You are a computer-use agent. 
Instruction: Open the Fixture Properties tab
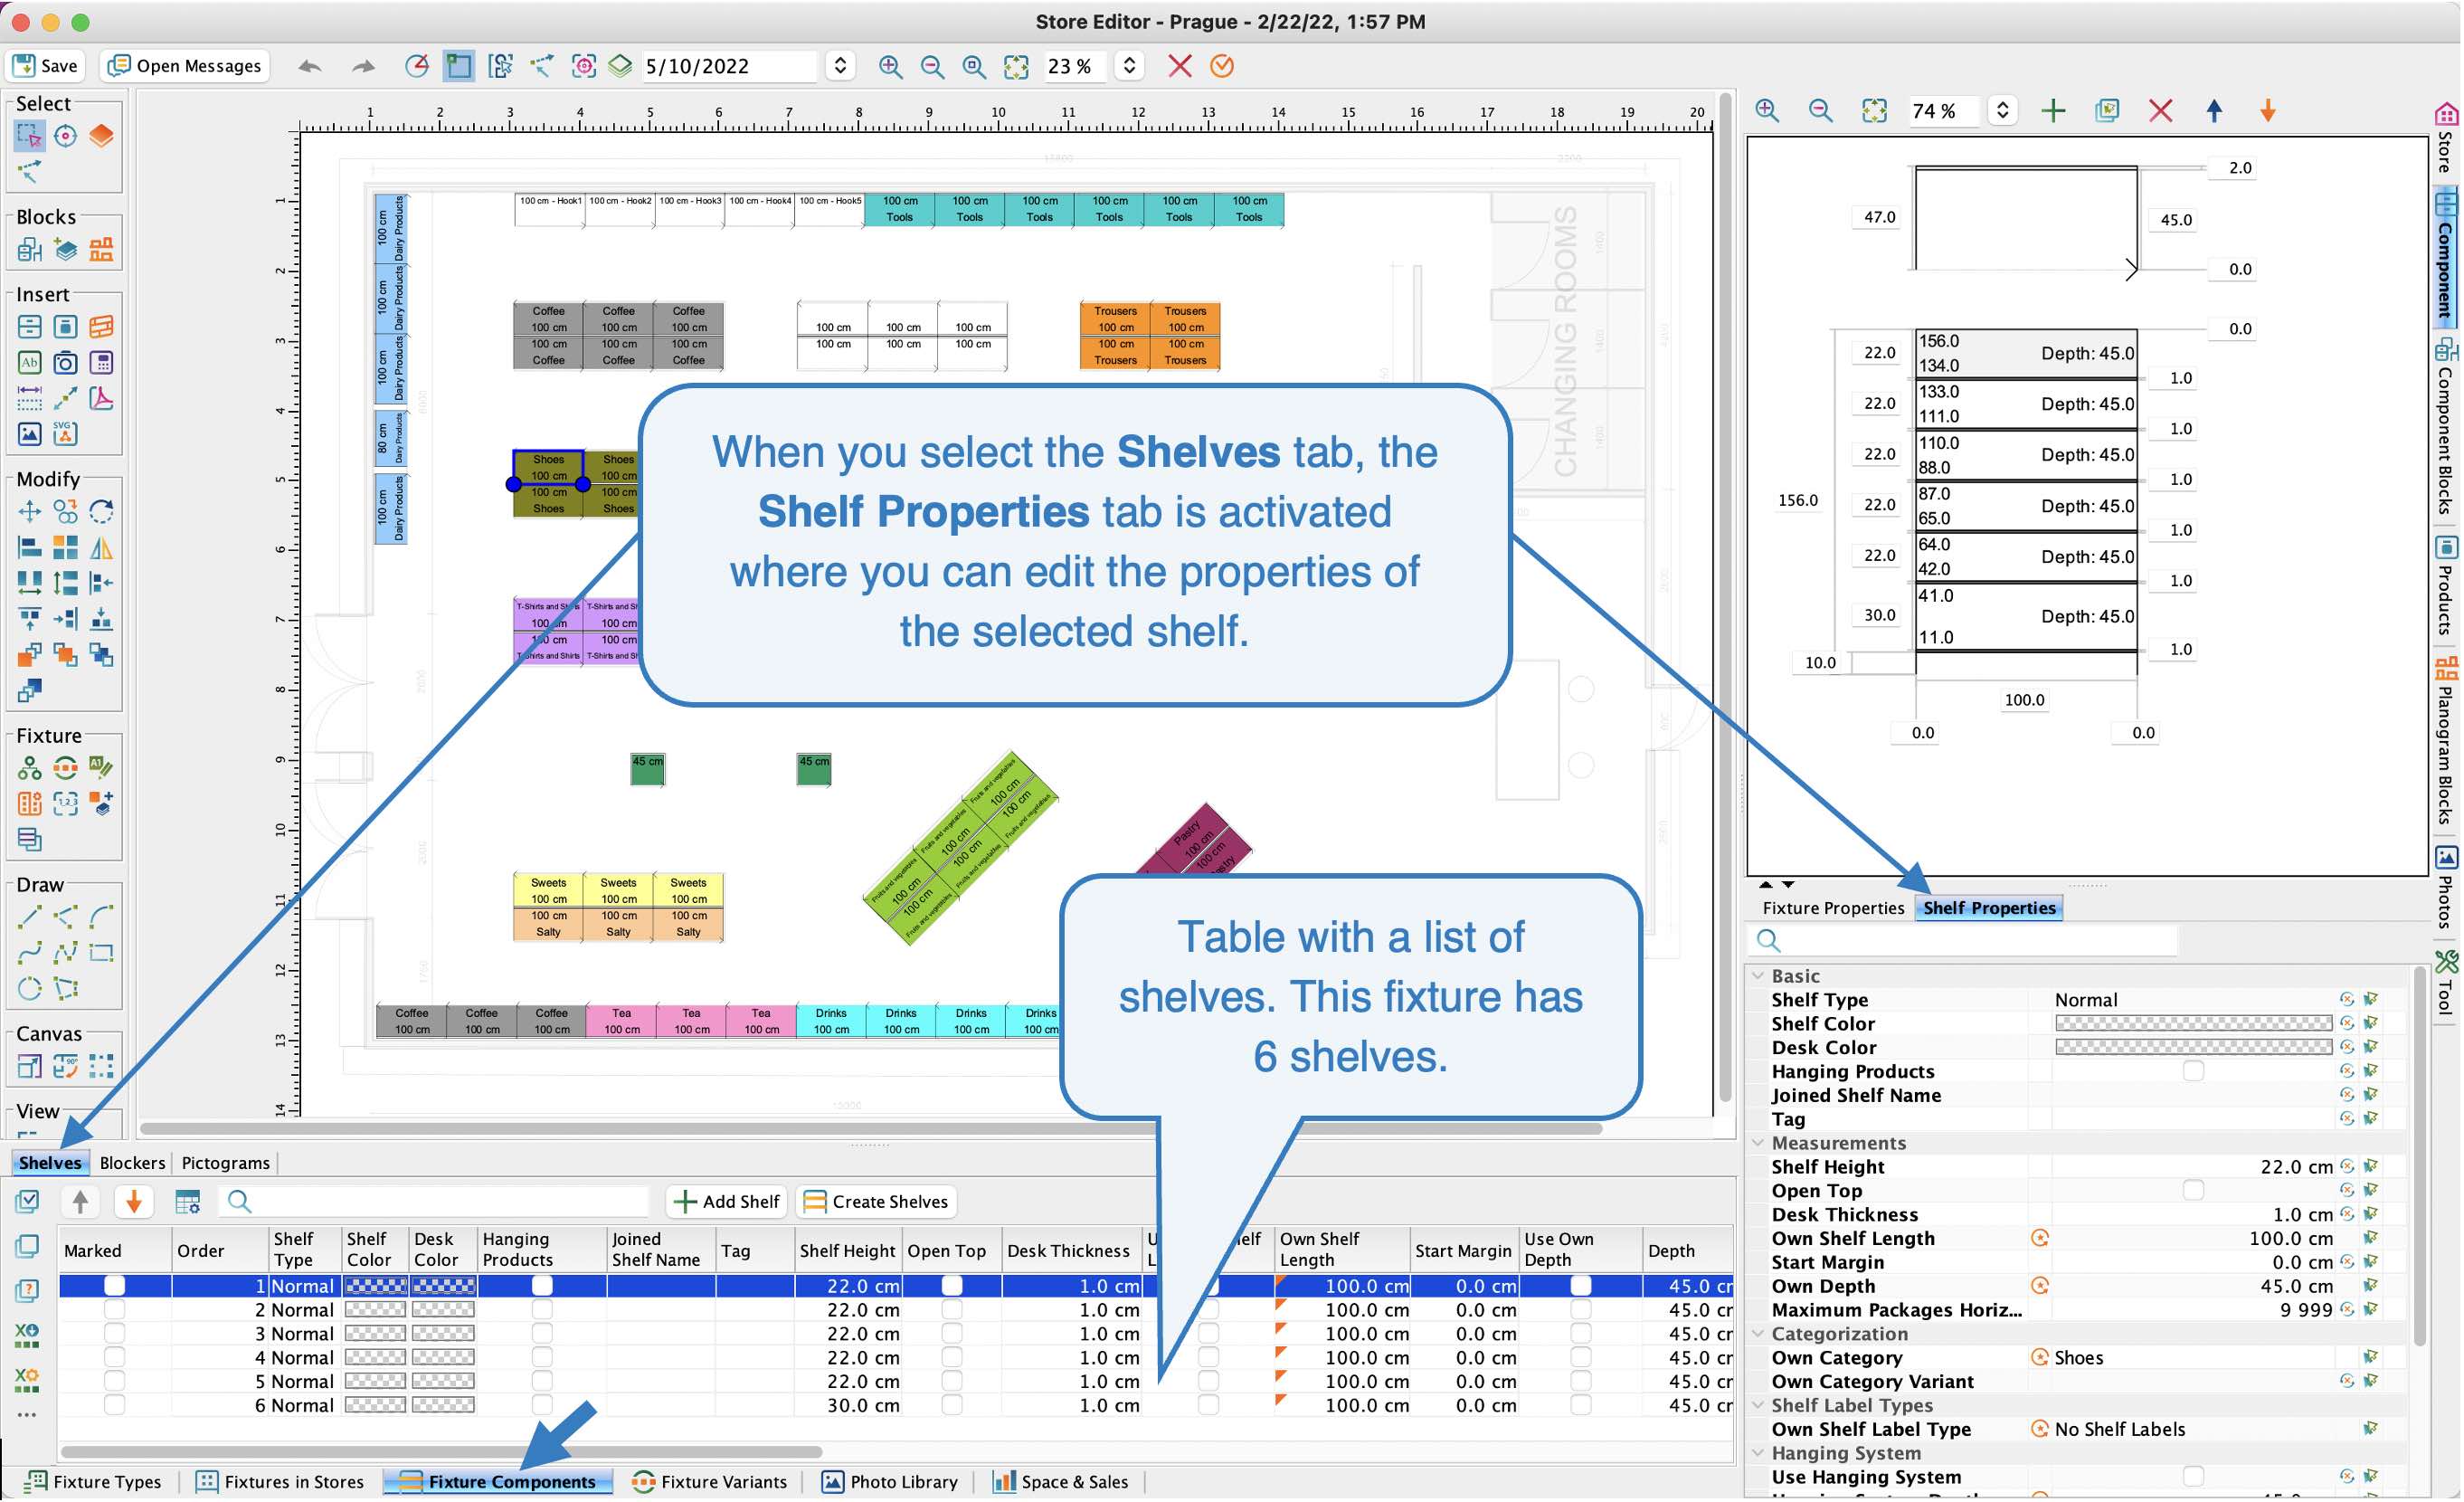tap(1833, 908)
